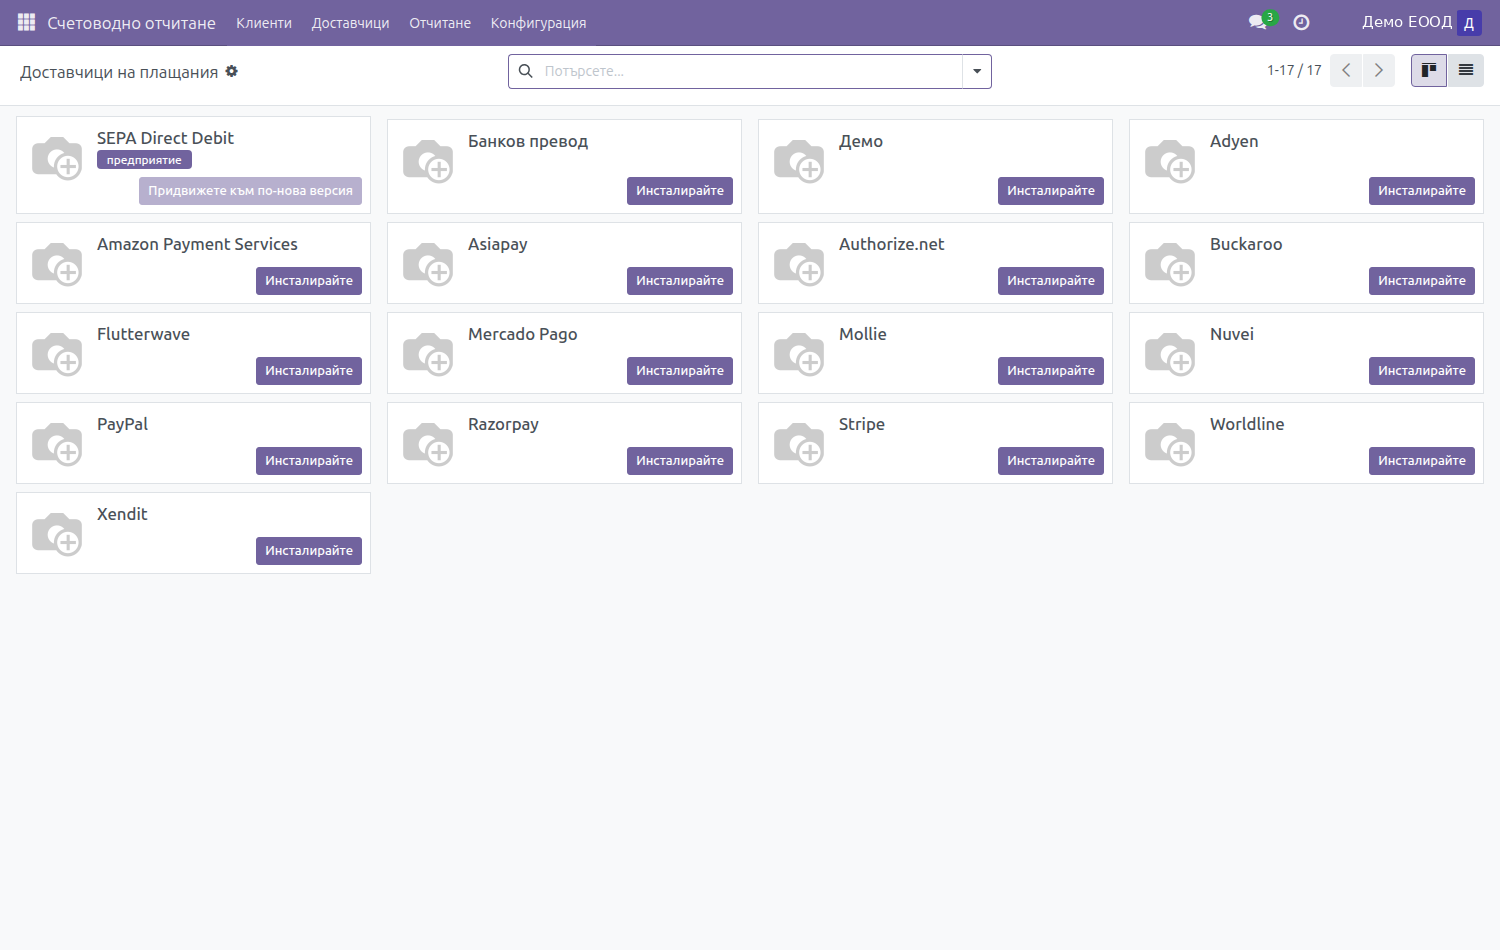
Task: Click Razorpay camera placeholder image
Action: pos(428,445)
